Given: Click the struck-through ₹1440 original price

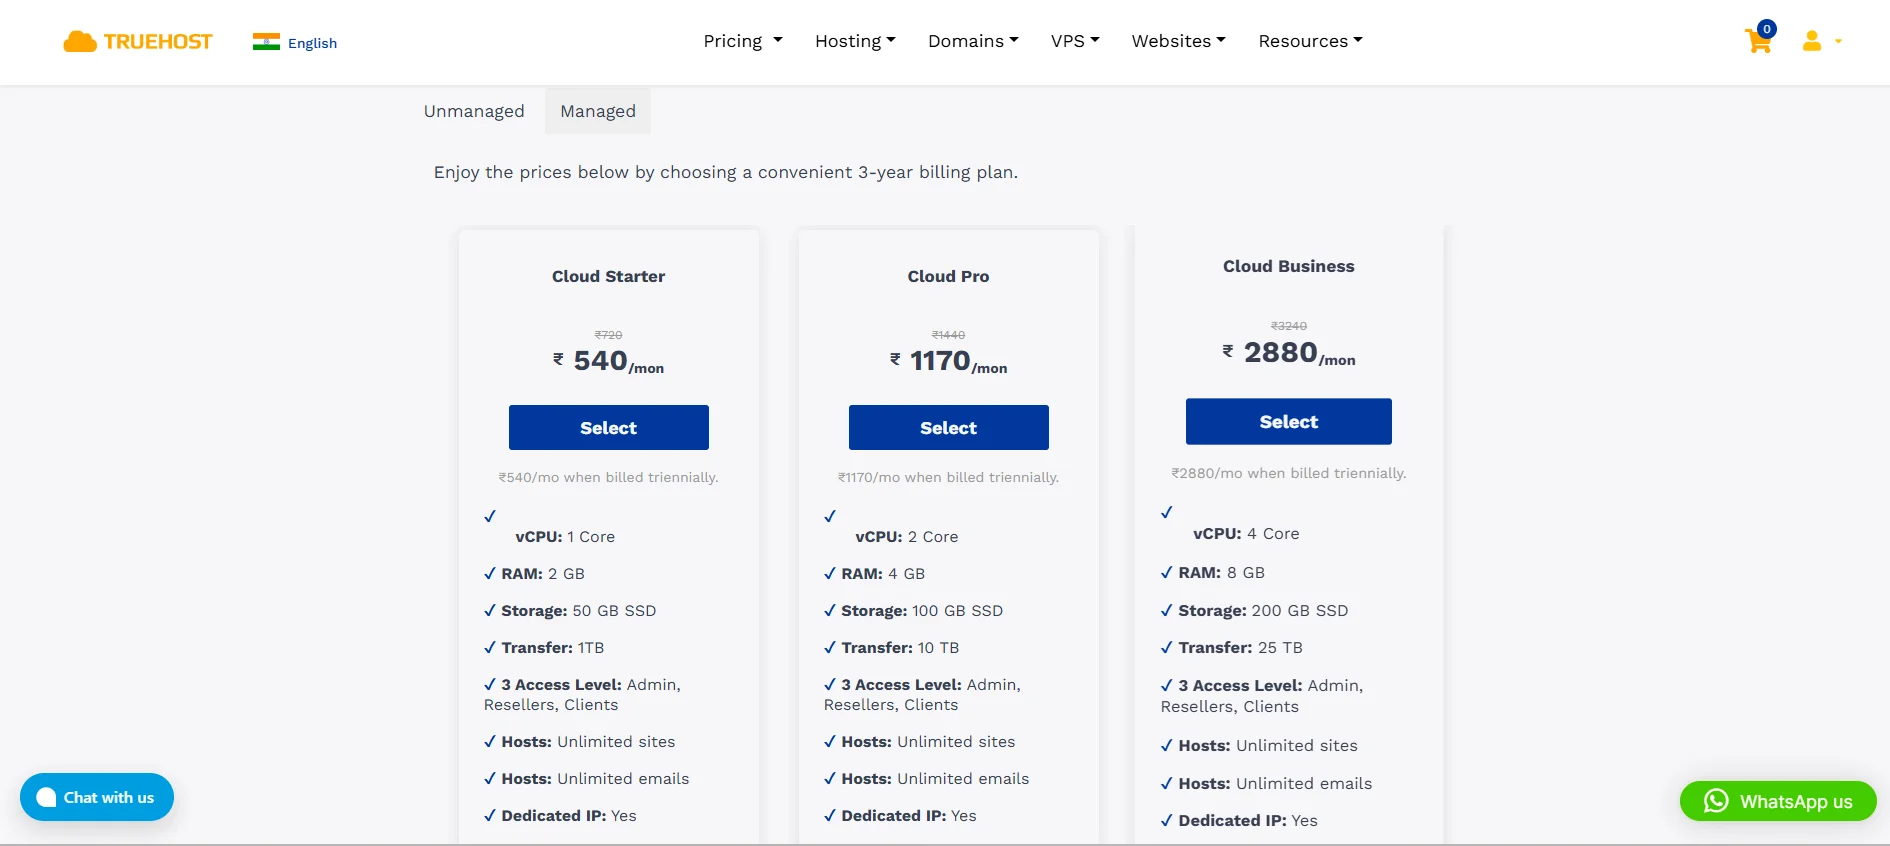Looking at the screenshot, I should click(949, 335).
